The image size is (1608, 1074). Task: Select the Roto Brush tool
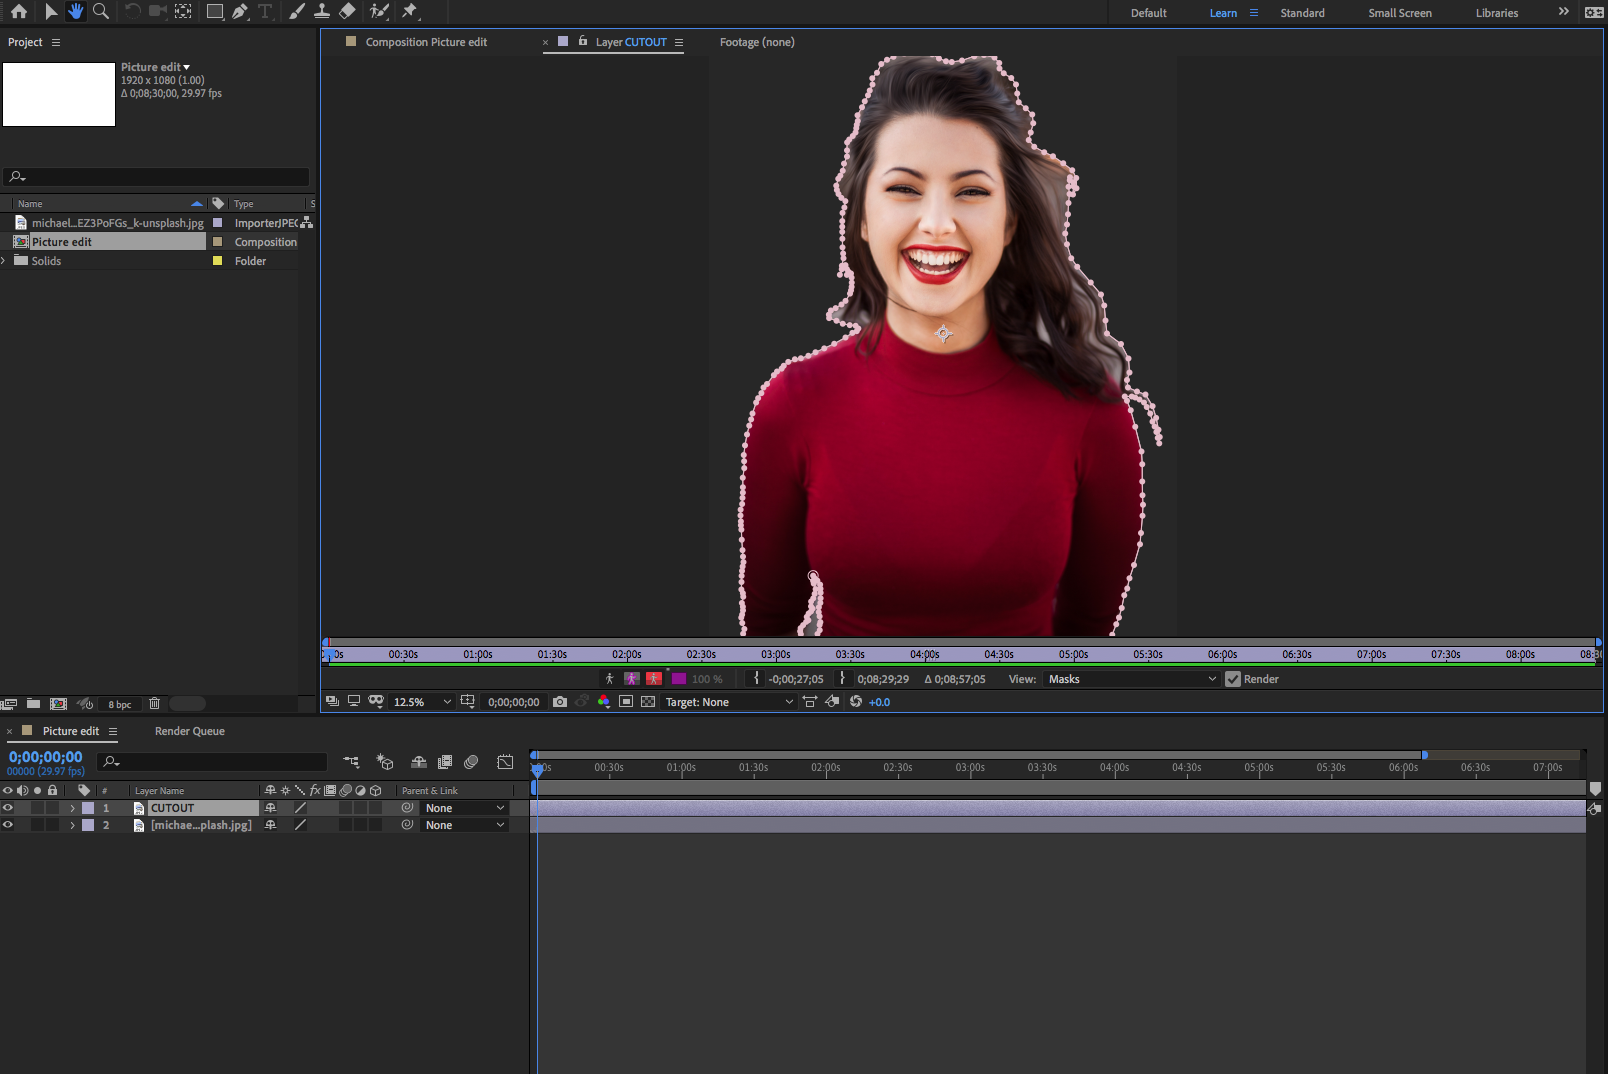379,12
